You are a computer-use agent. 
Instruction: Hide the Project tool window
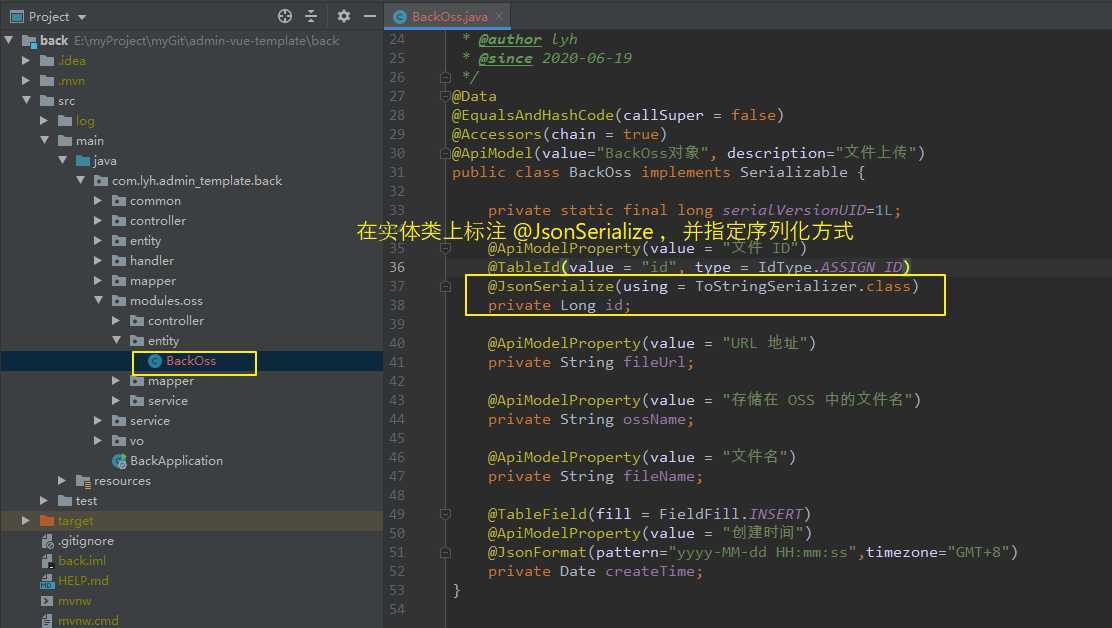pos(369,16)
